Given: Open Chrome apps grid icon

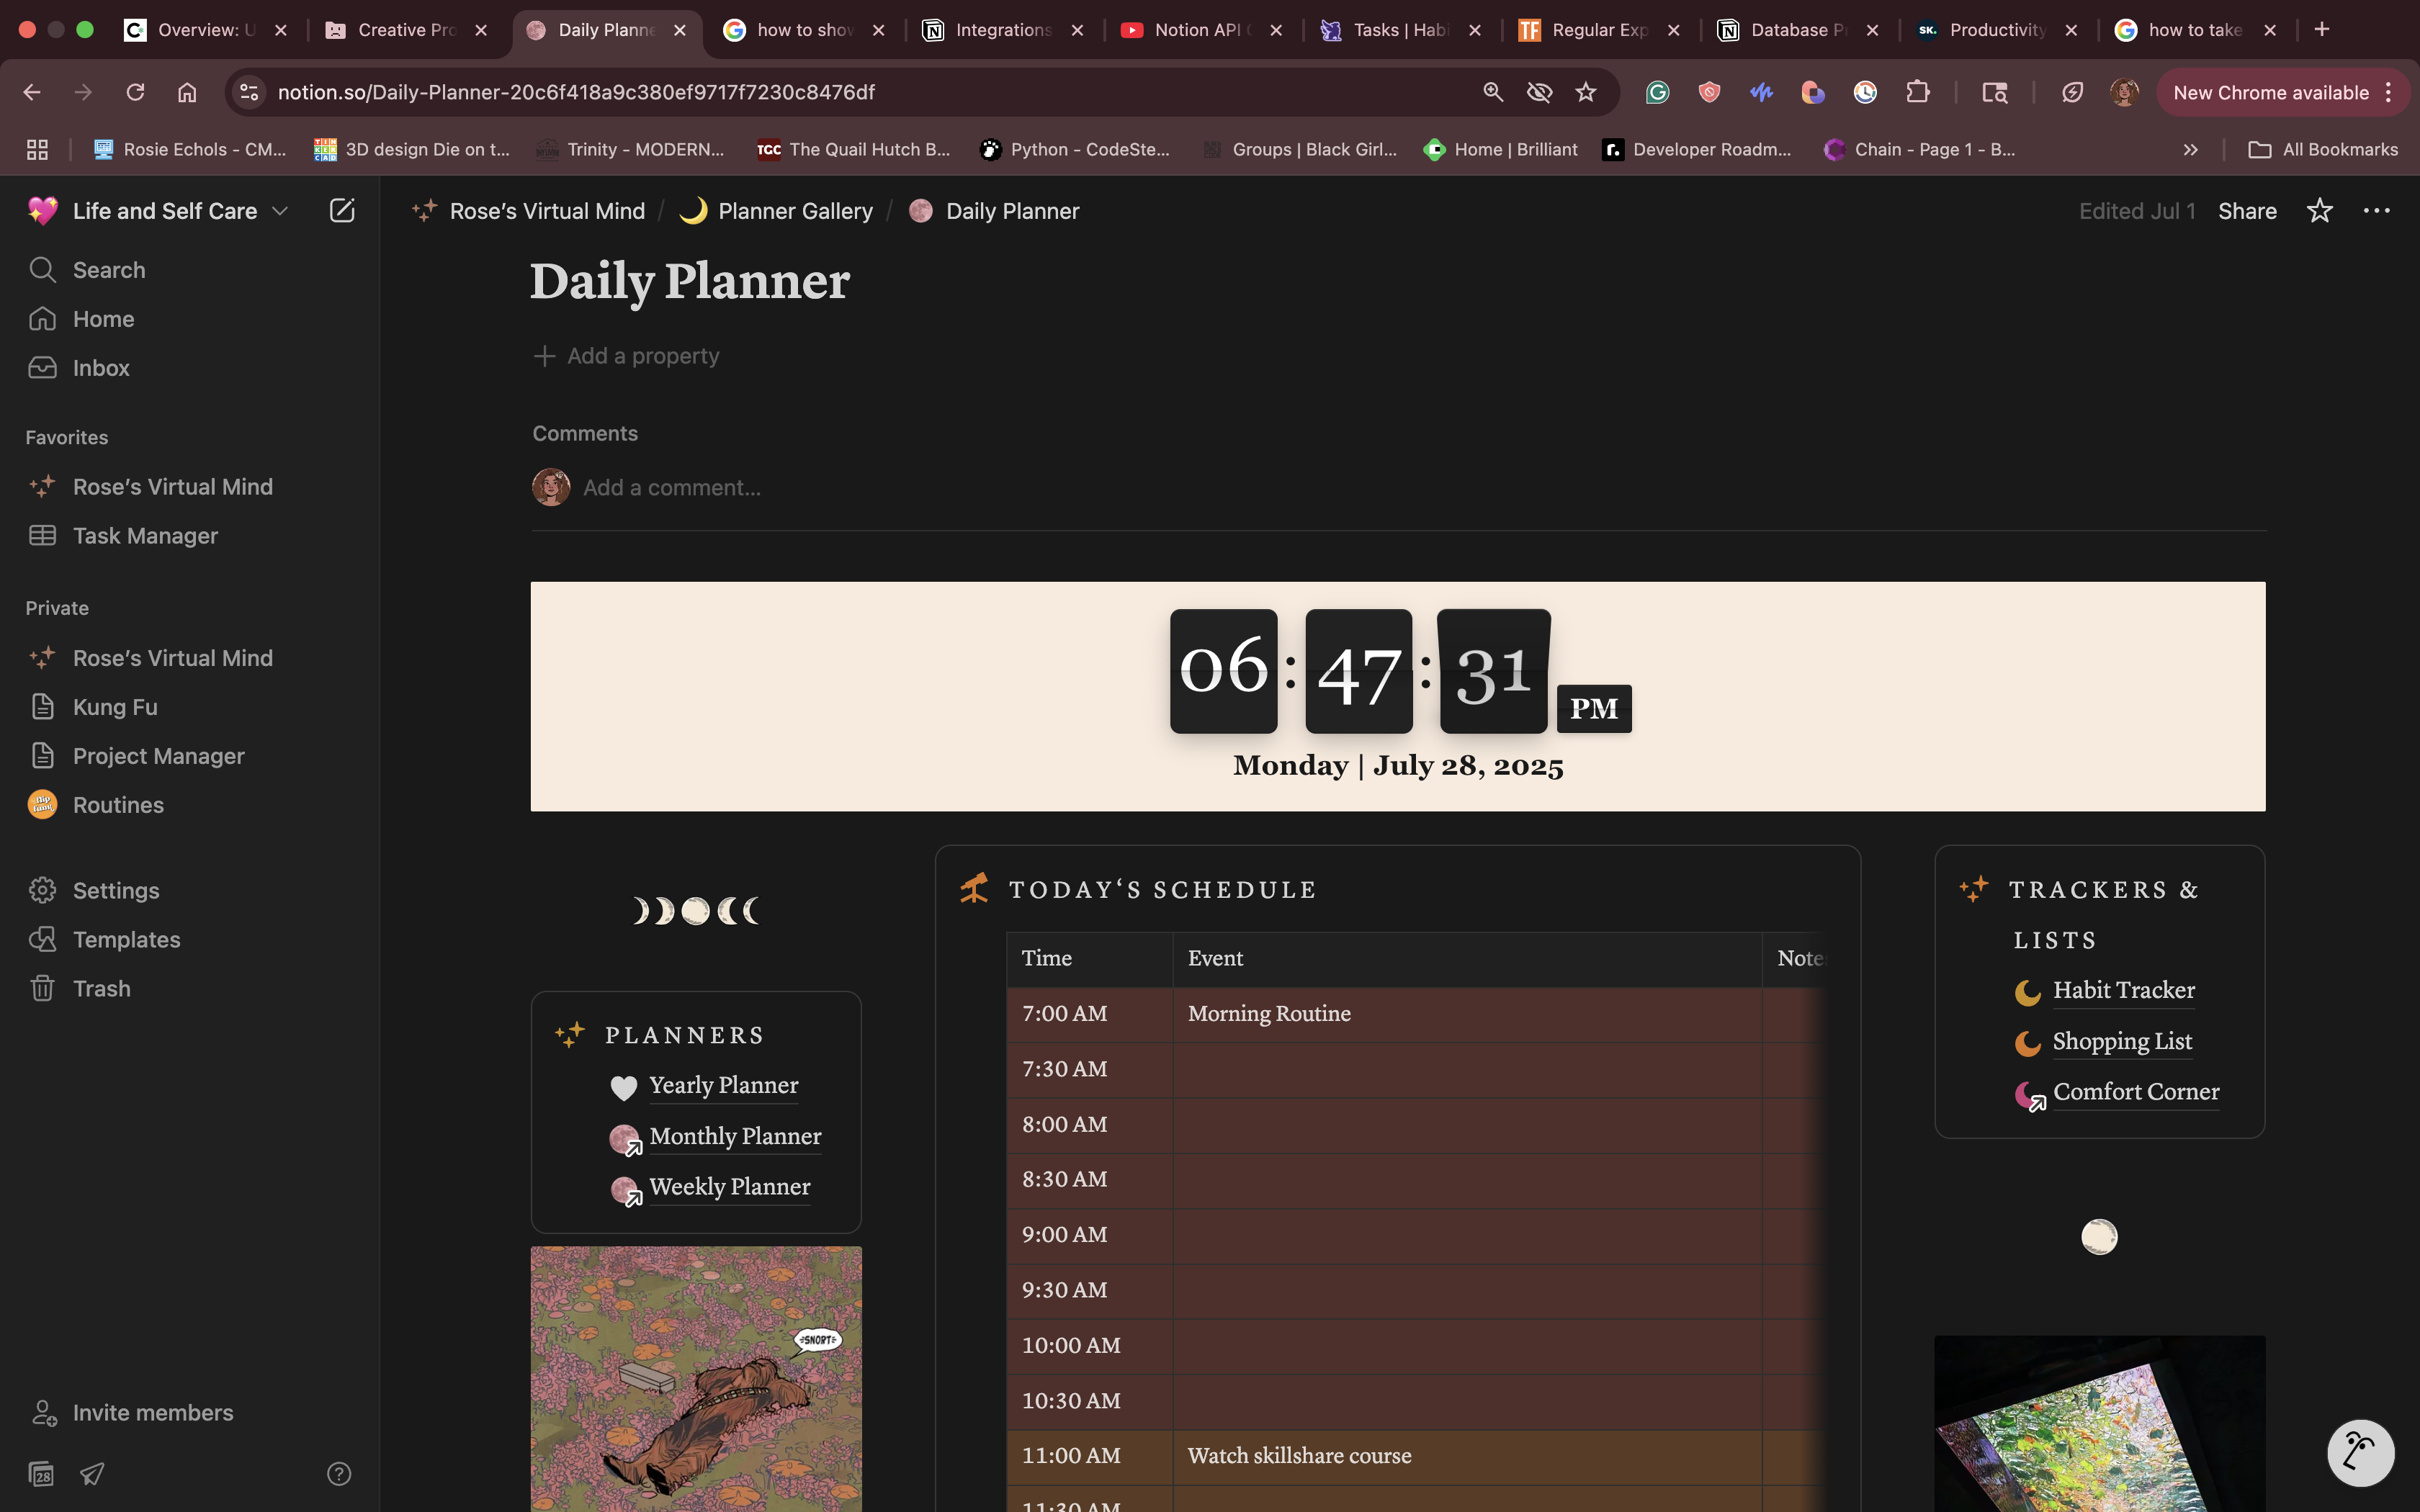Looking at the screenshot, I should click(x=37, y=149).
